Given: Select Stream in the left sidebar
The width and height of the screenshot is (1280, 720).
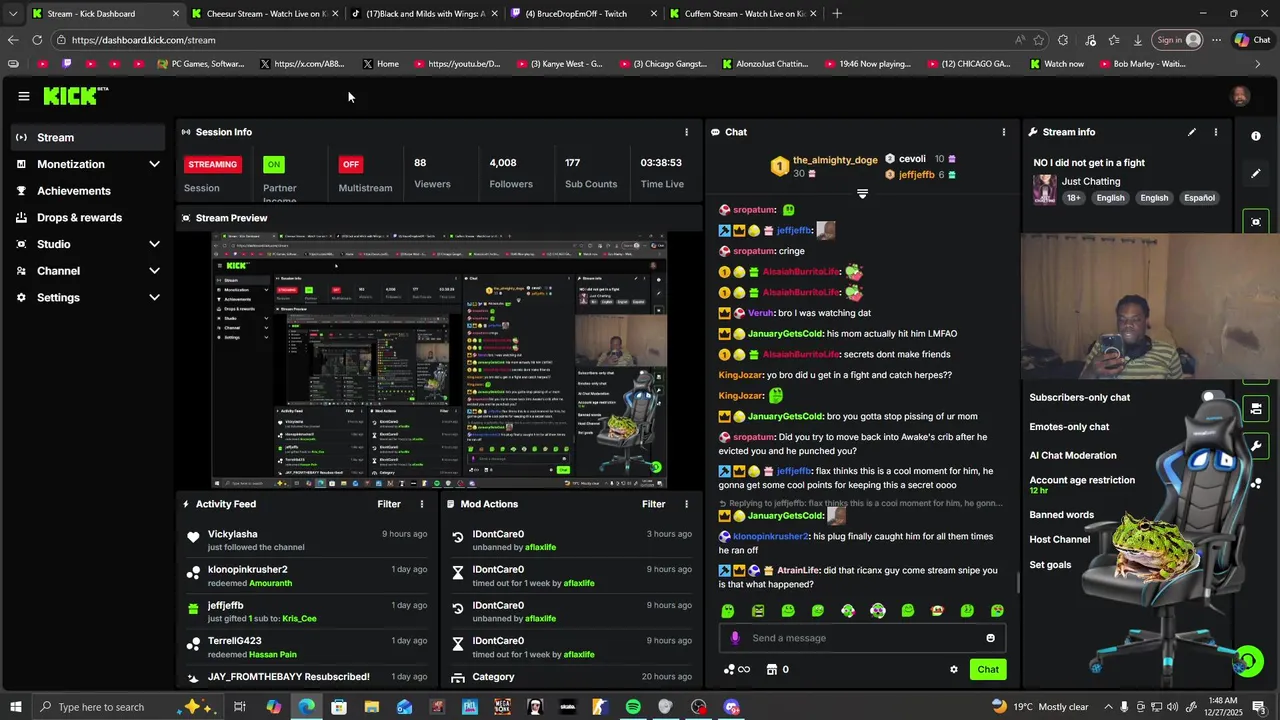Looking at the screenshot, I should coord(87,137).
